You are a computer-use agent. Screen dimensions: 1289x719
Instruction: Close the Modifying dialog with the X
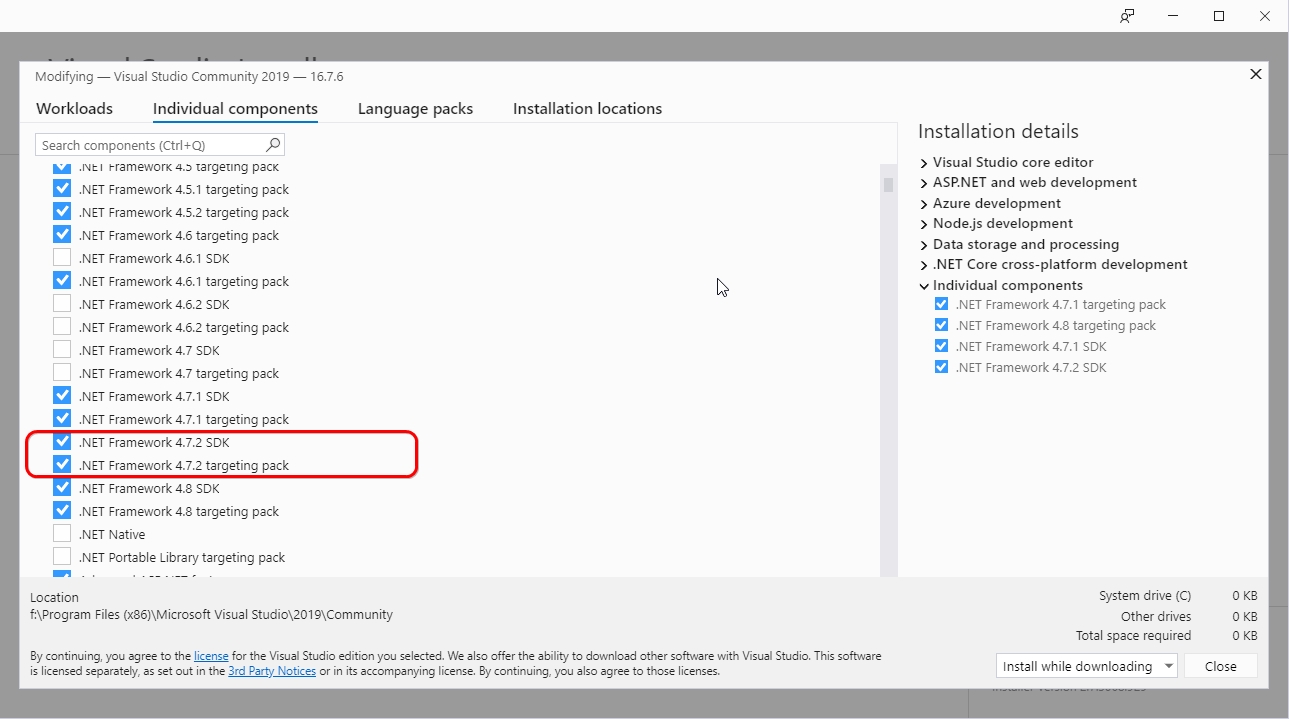pos(1256,74)
